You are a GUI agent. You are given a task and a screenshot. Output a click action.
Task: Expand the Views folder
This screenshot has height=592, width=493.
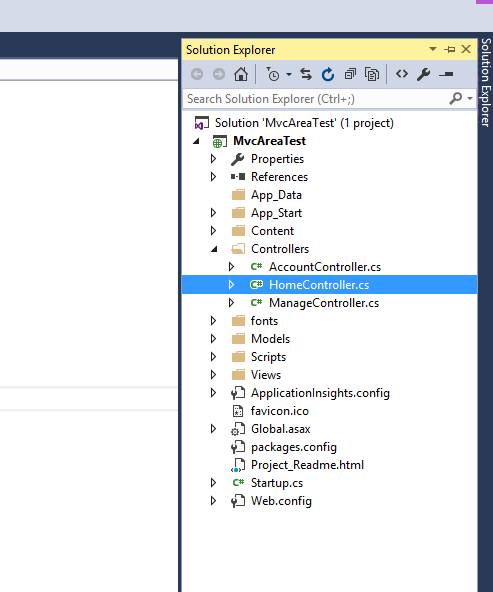coord(213,375)
